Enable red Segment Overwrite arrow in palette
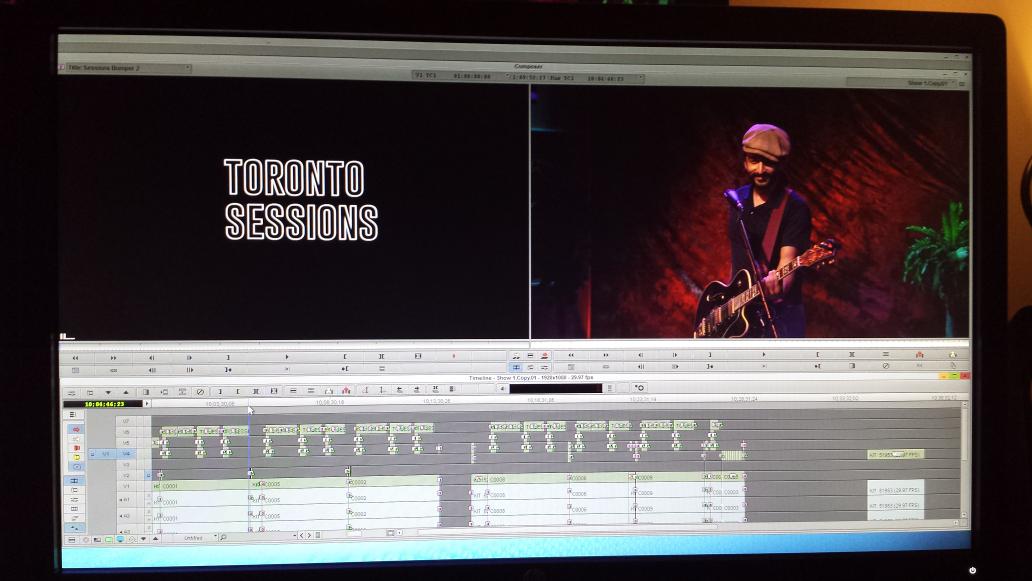 (x=76, y=430)
